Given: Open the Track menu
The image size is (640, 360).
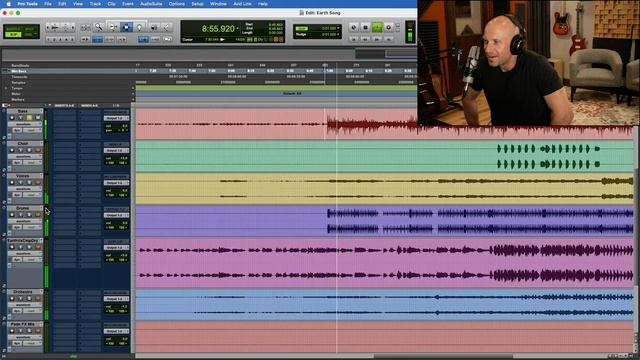Looking at the screenshot, I should 95,4.
